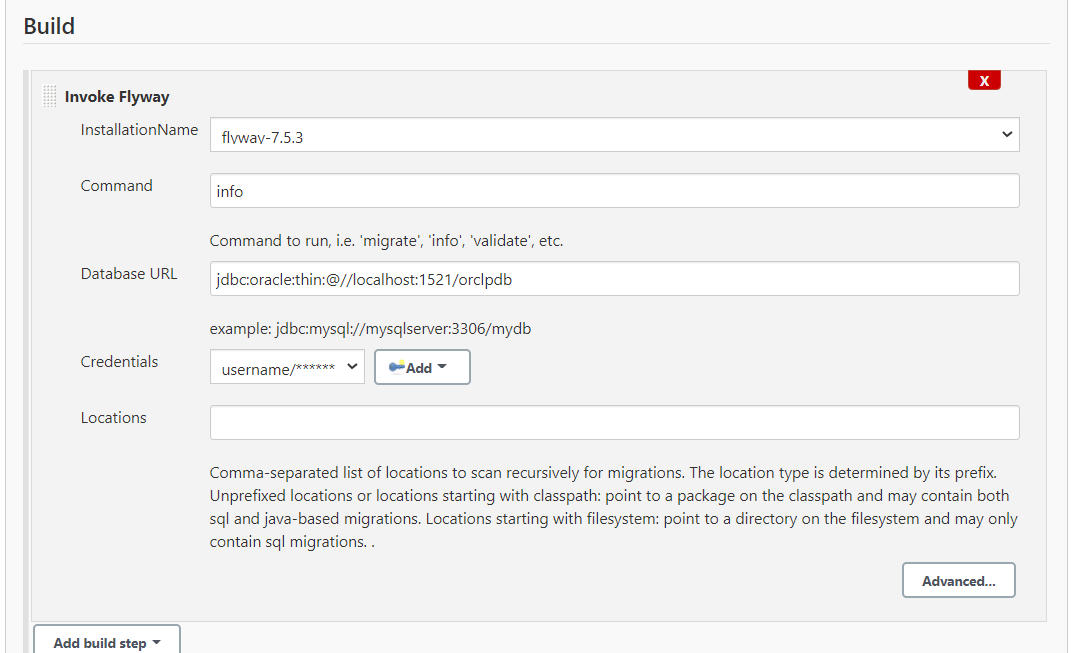Click the jdbc:mysql example hint text
The width and height of the screenshot is (1086, 653).
369,328
